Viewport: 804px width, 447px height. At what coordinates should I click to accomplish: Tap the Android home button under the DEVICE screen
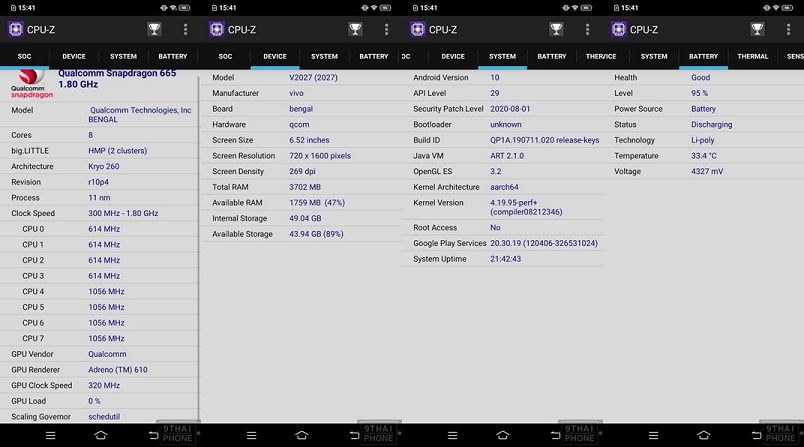(x=302, y=435)
